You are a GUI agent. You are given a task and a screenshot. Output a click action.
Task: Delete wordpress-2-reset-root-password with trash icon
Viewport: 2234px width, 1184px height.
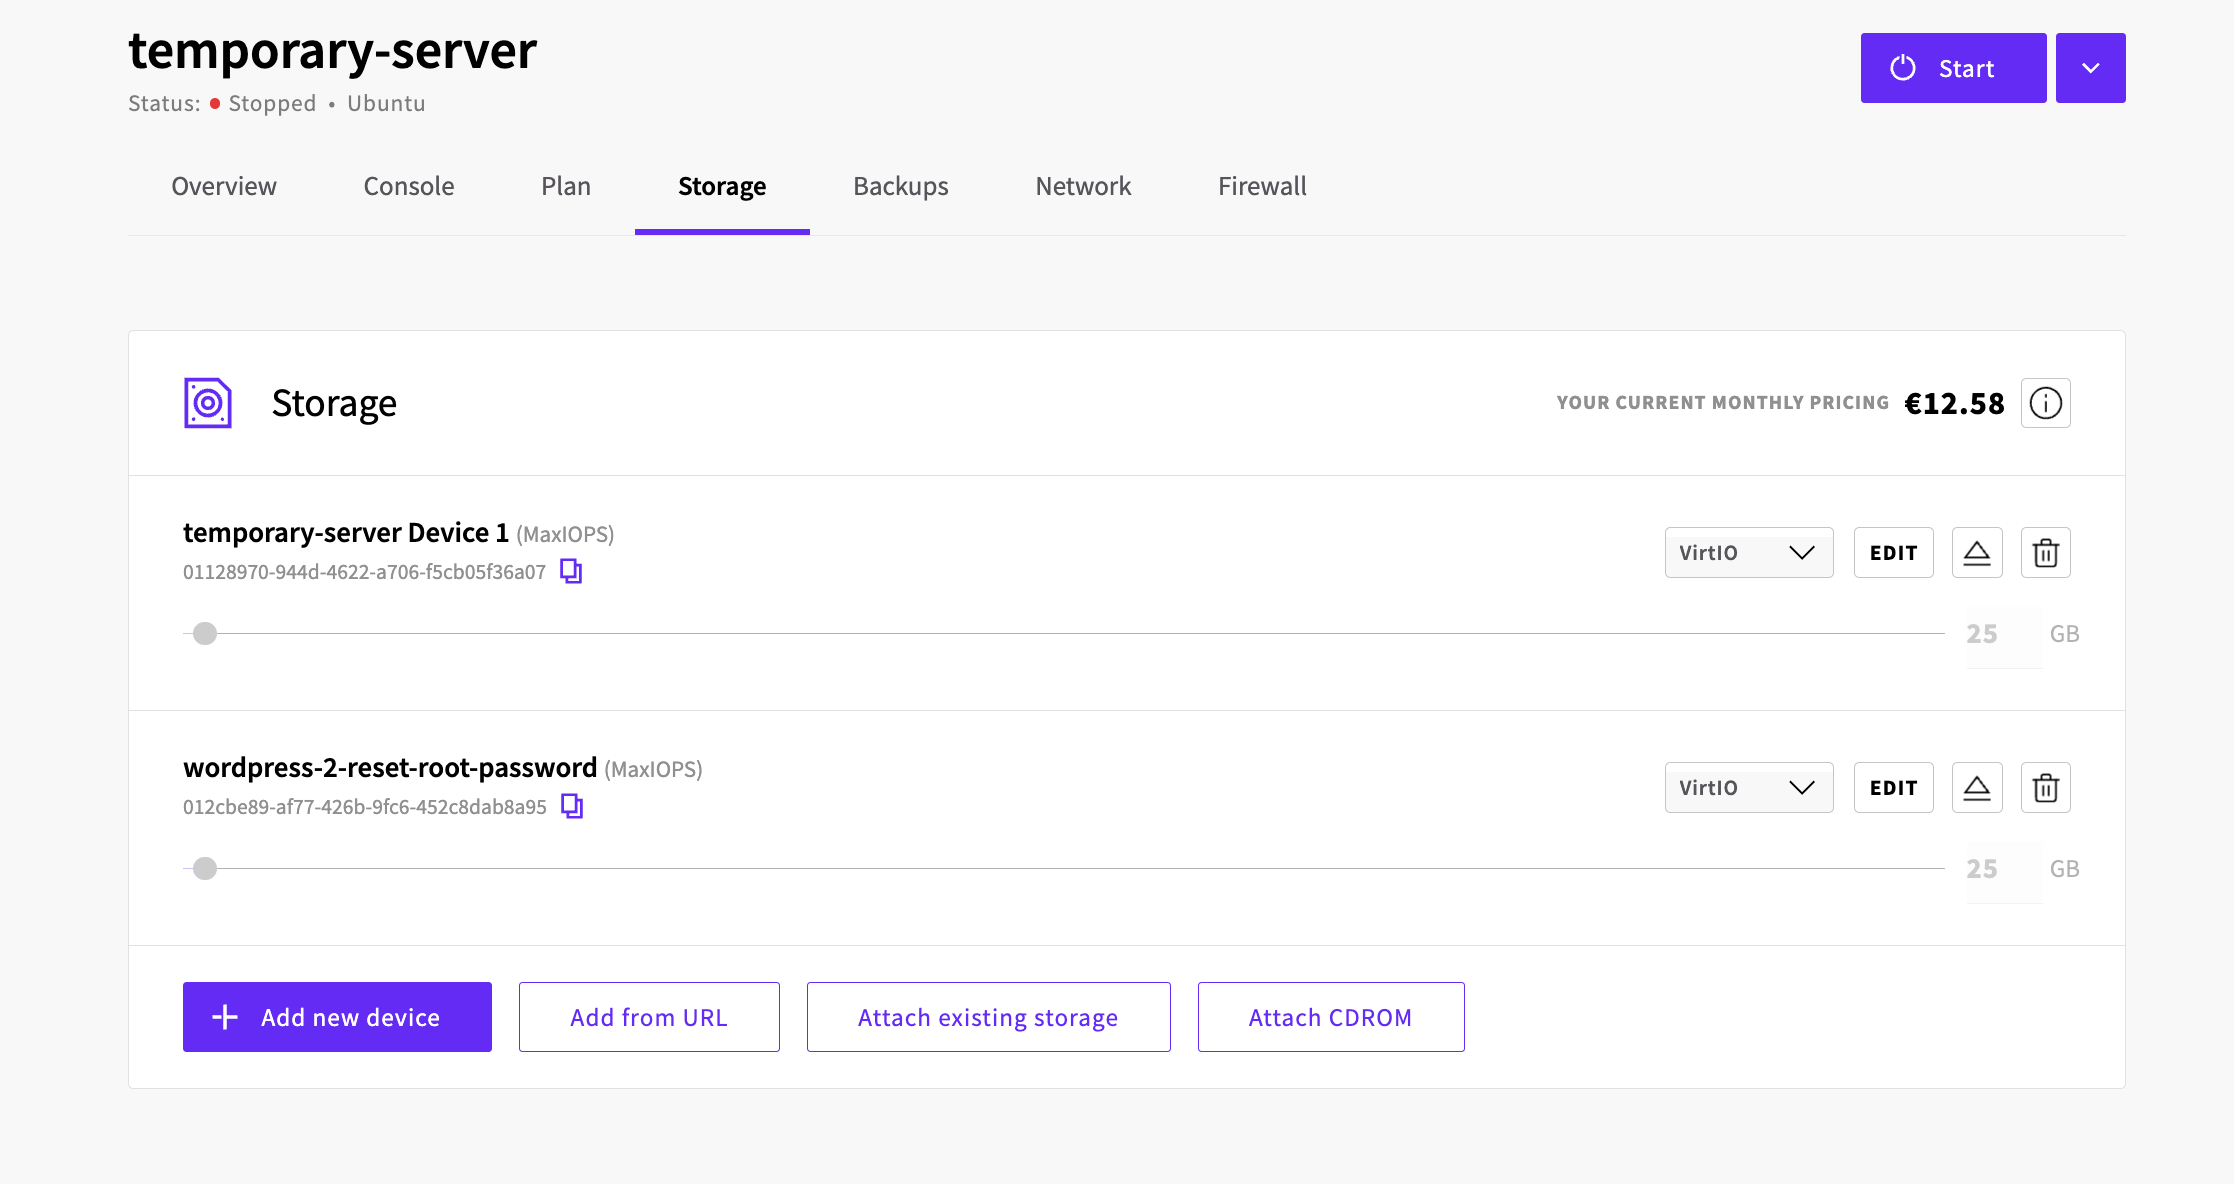tap(2046, 787)
